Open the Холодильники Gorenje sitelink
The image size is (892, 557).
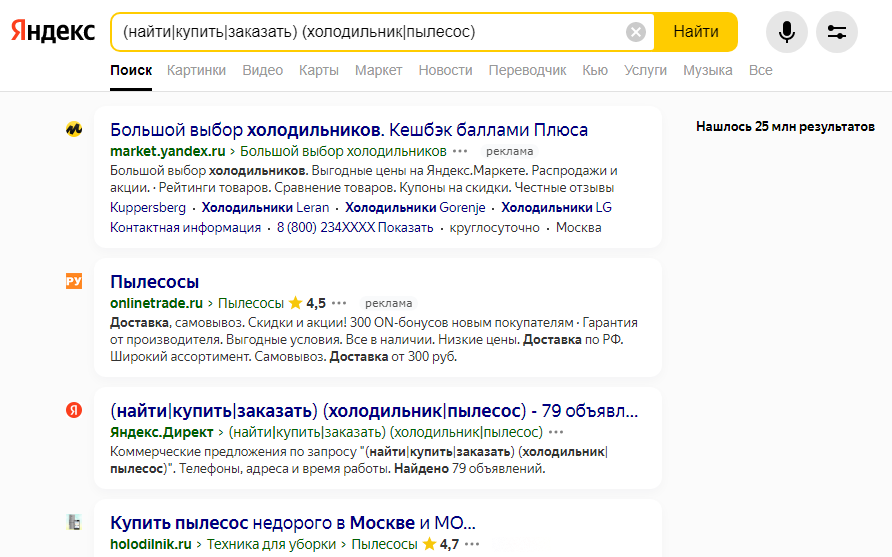point(415,208)
